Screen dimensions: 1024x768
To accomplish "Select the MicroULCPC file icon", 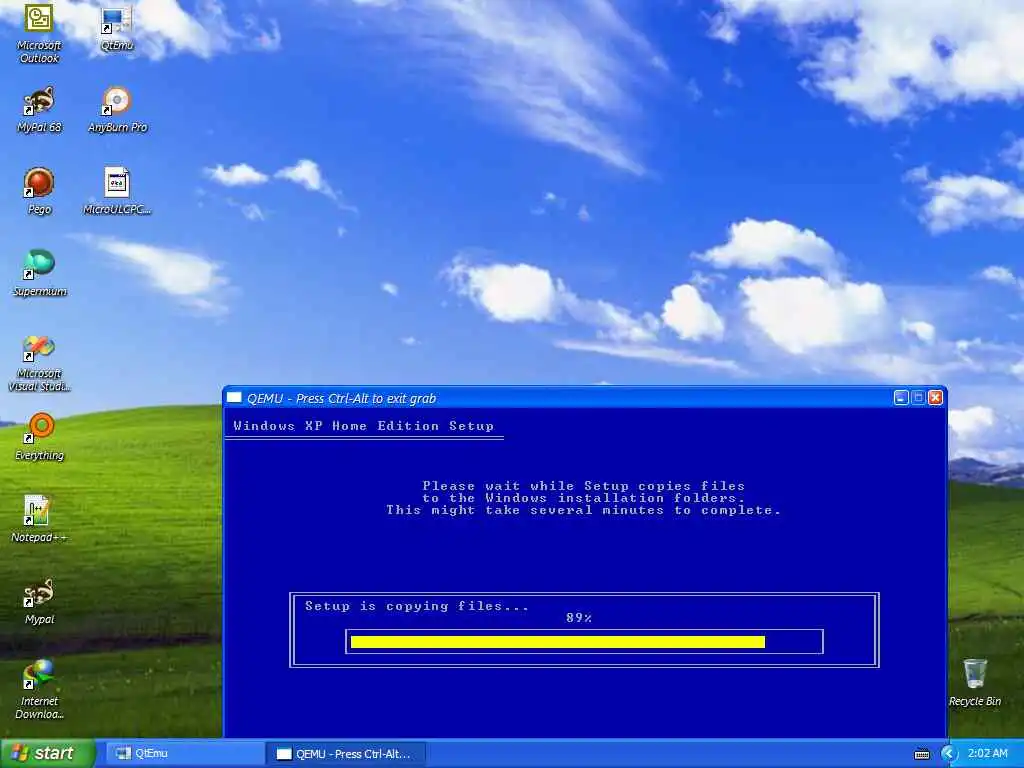I will (117, 191).
